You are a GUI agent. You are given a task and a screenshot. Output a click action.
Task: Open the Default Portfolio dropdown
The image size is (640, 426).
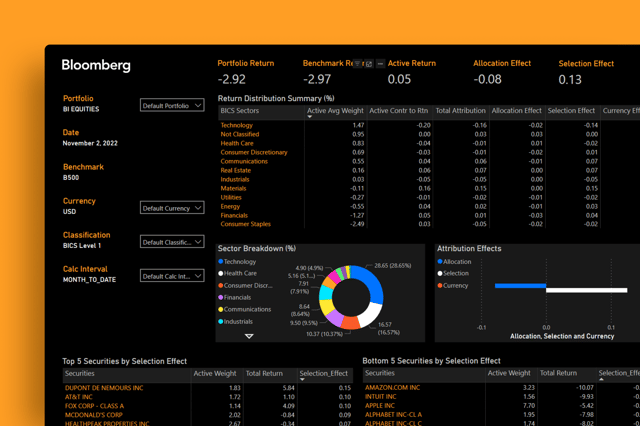[172, 105]
